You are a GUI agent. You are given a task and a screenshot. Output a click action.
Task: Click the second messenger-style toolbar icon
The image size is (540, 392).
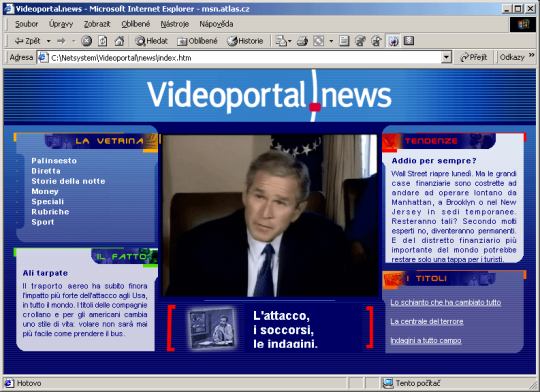click(376, 41)
